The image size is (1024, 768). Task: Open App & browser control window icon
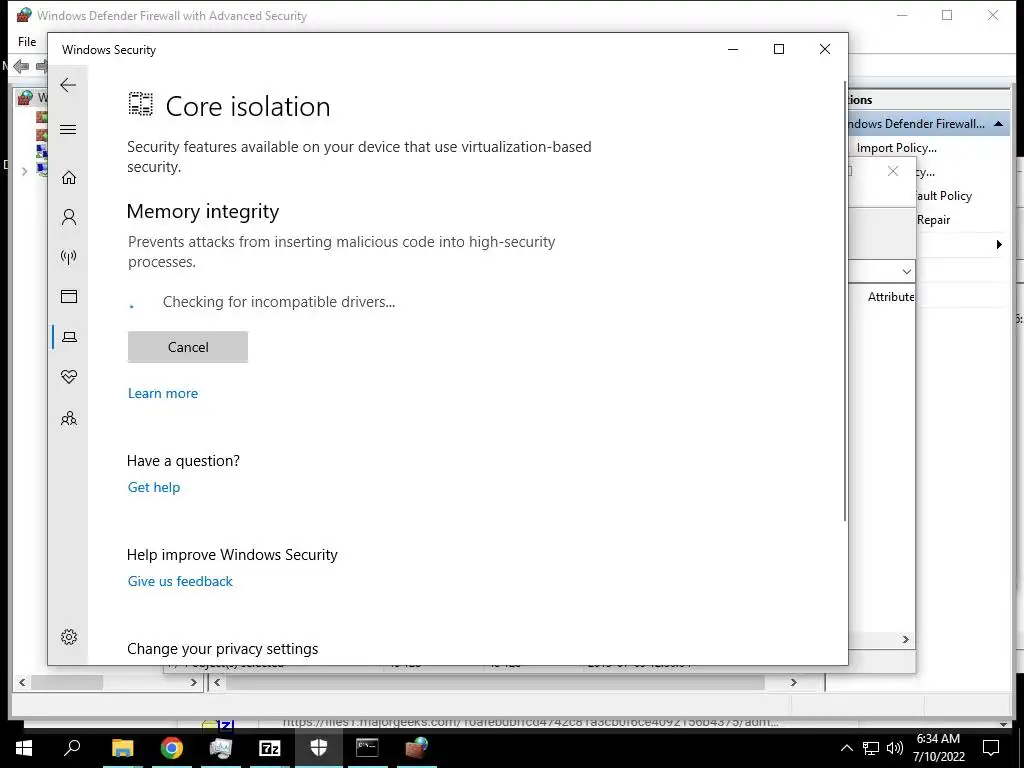[x=69, y=296]
